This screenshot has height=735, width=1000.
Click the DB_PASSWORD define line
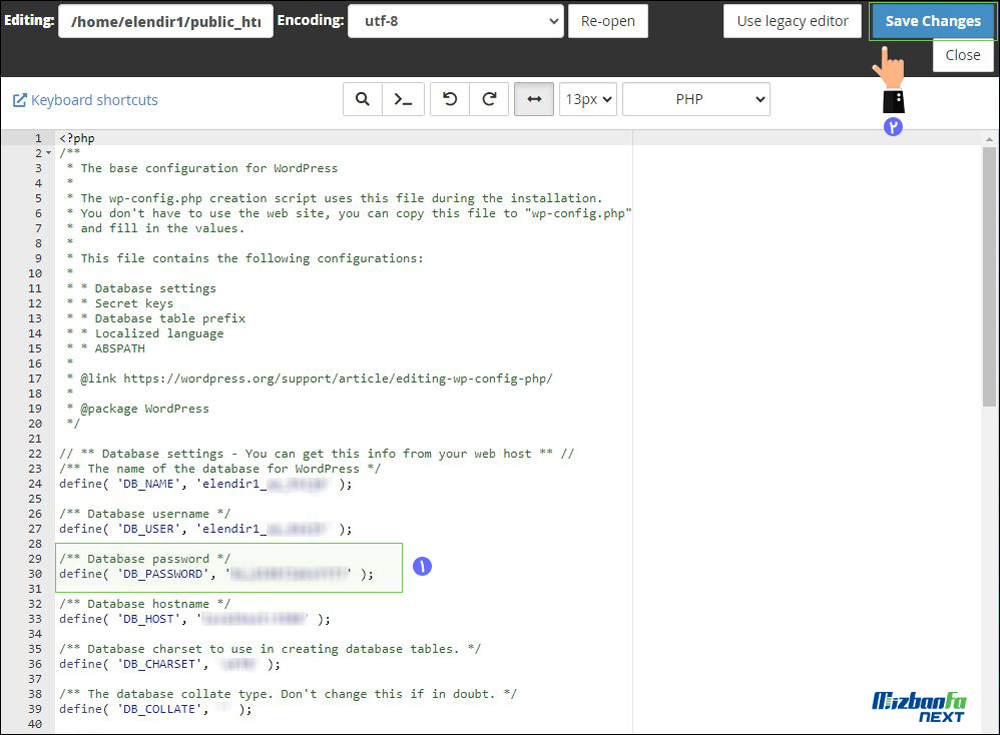coord(216,574)
